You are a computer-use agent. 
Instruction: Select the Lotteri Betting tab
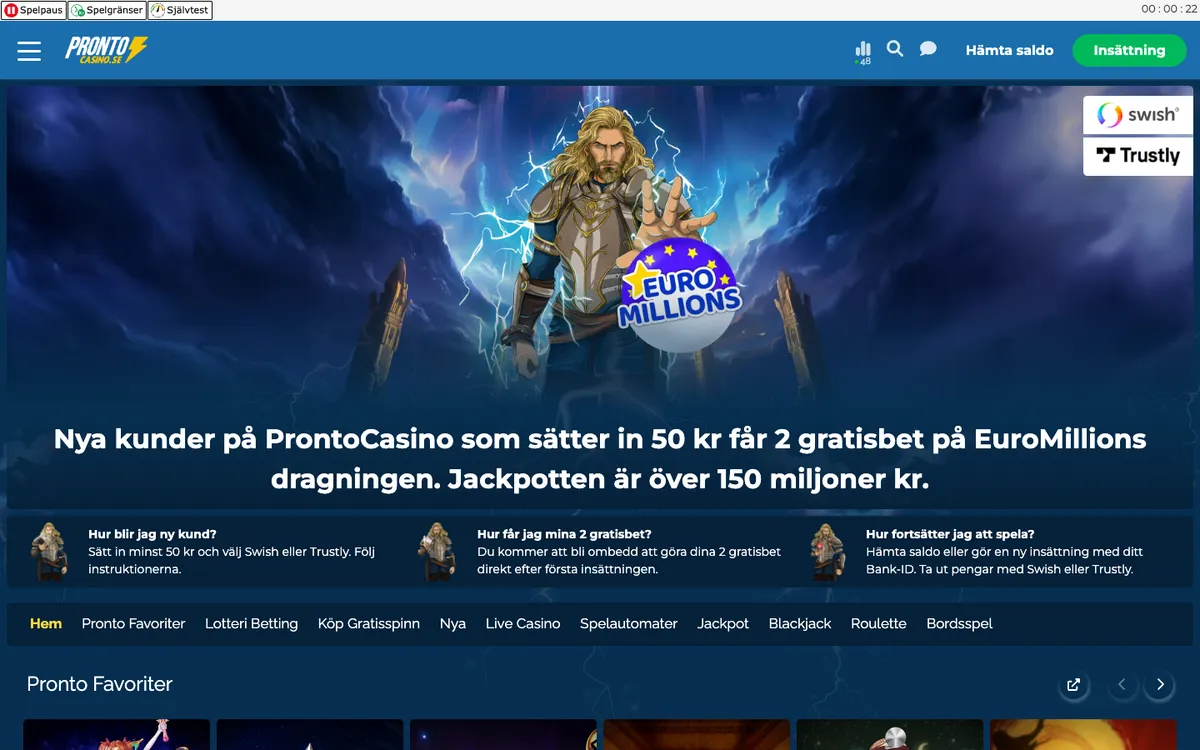[x=251, y=623]
